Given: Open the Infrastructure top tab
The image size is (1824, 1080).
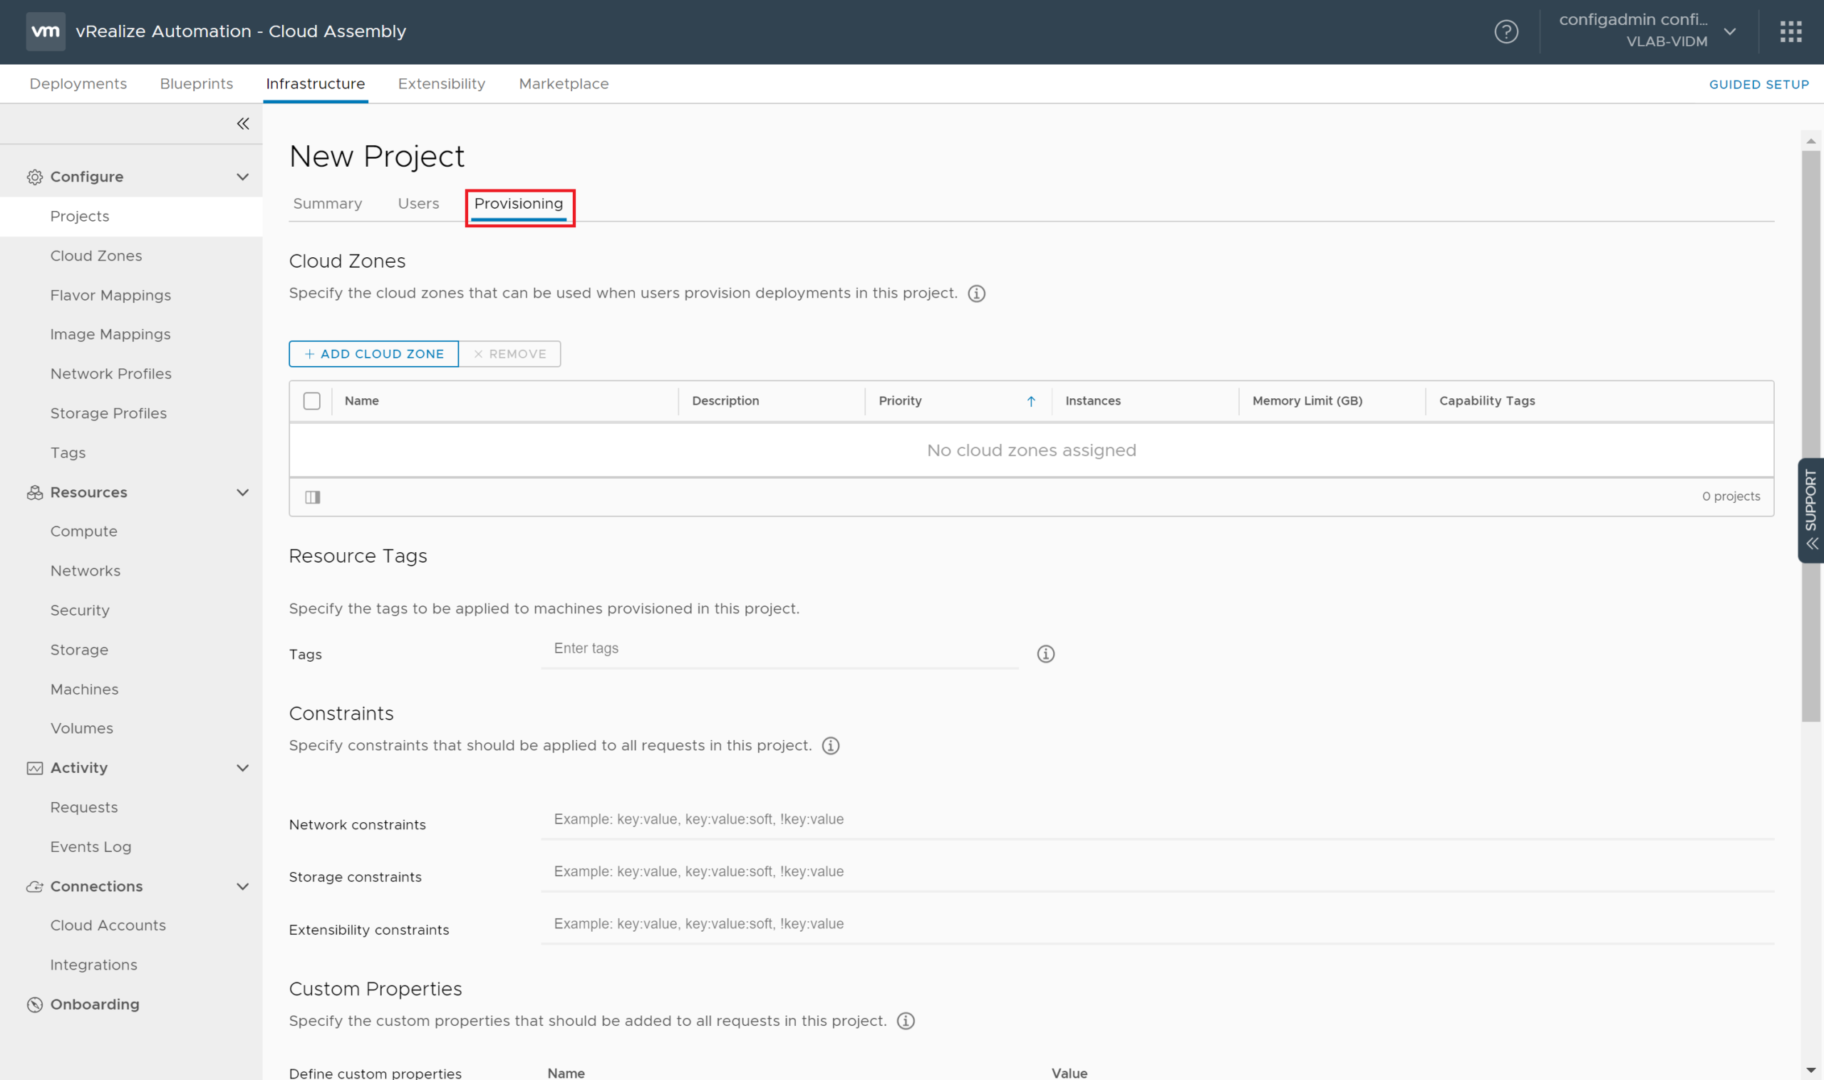Looking at the screenshot, I should click(x=315, y=84).
